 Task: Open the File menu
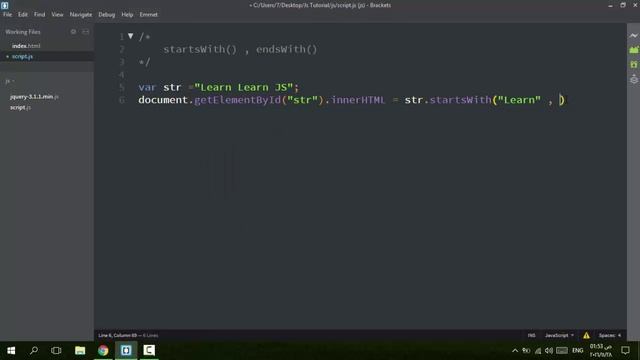7,14
